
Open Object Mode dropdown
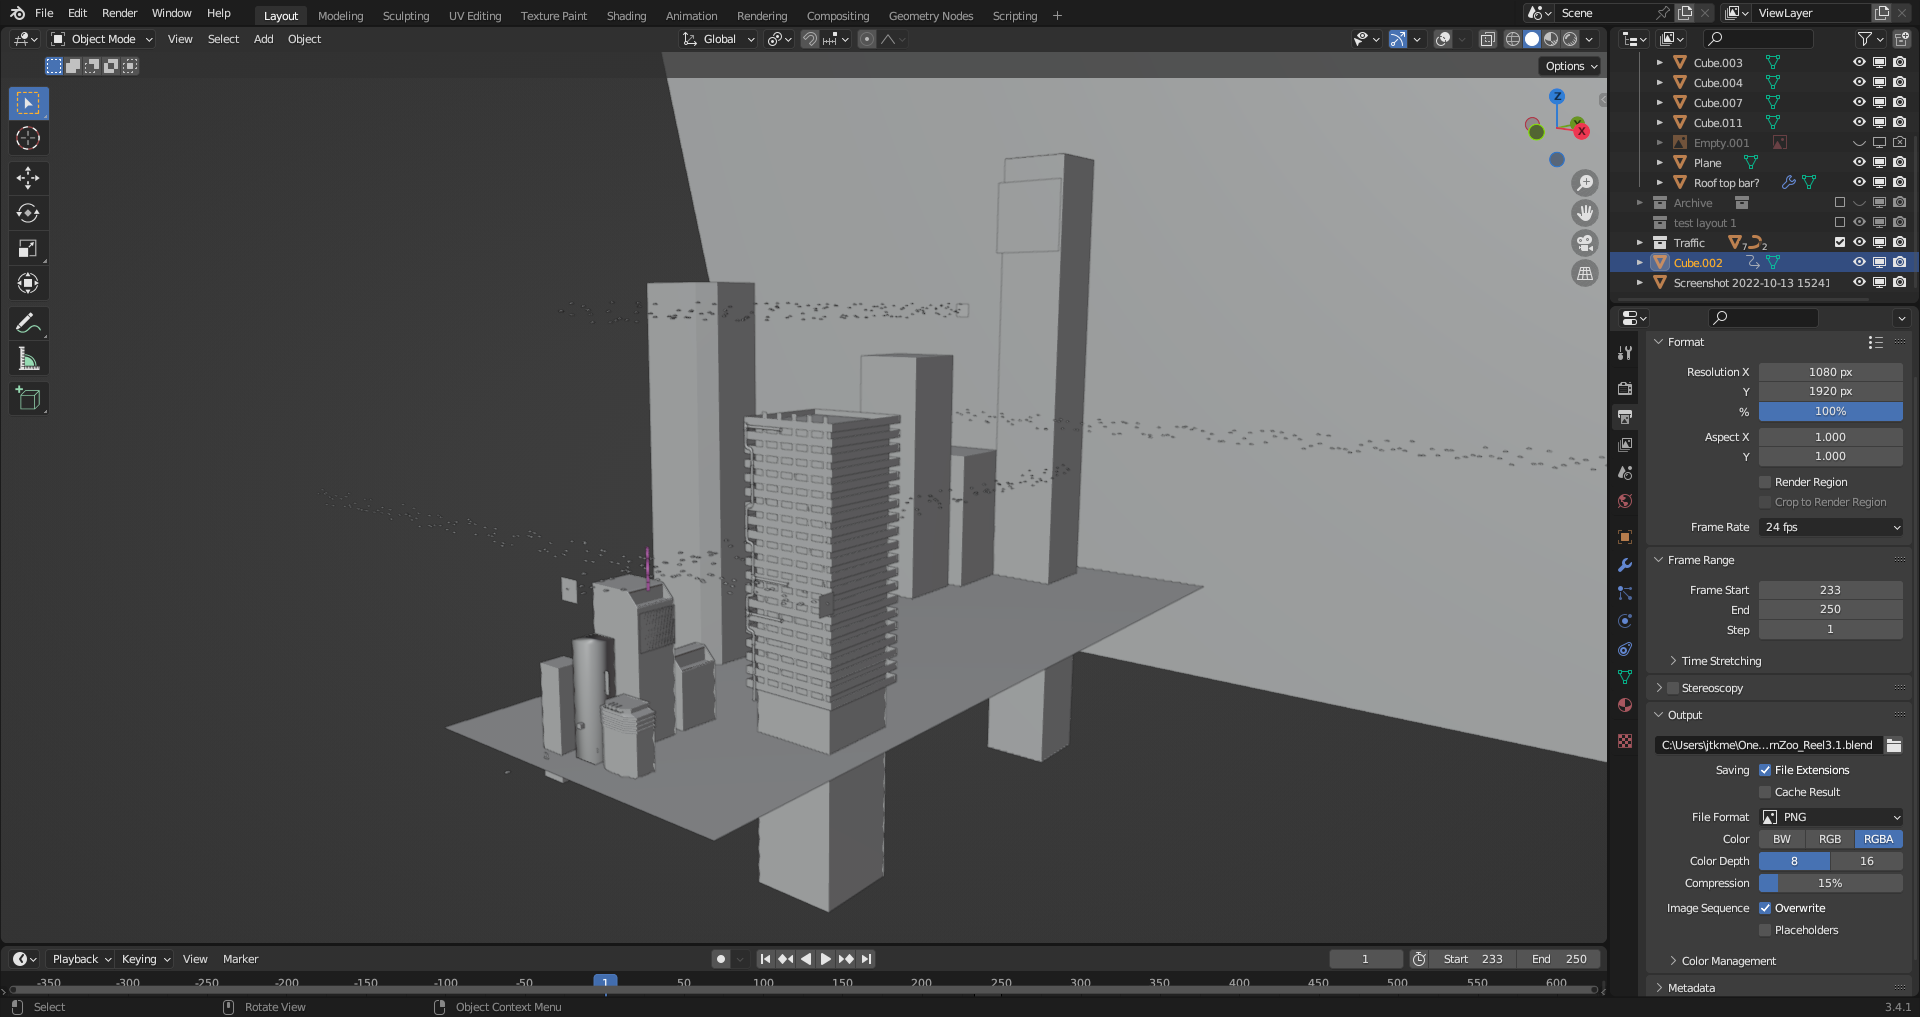pyautogui.click(x=102, y=39)
